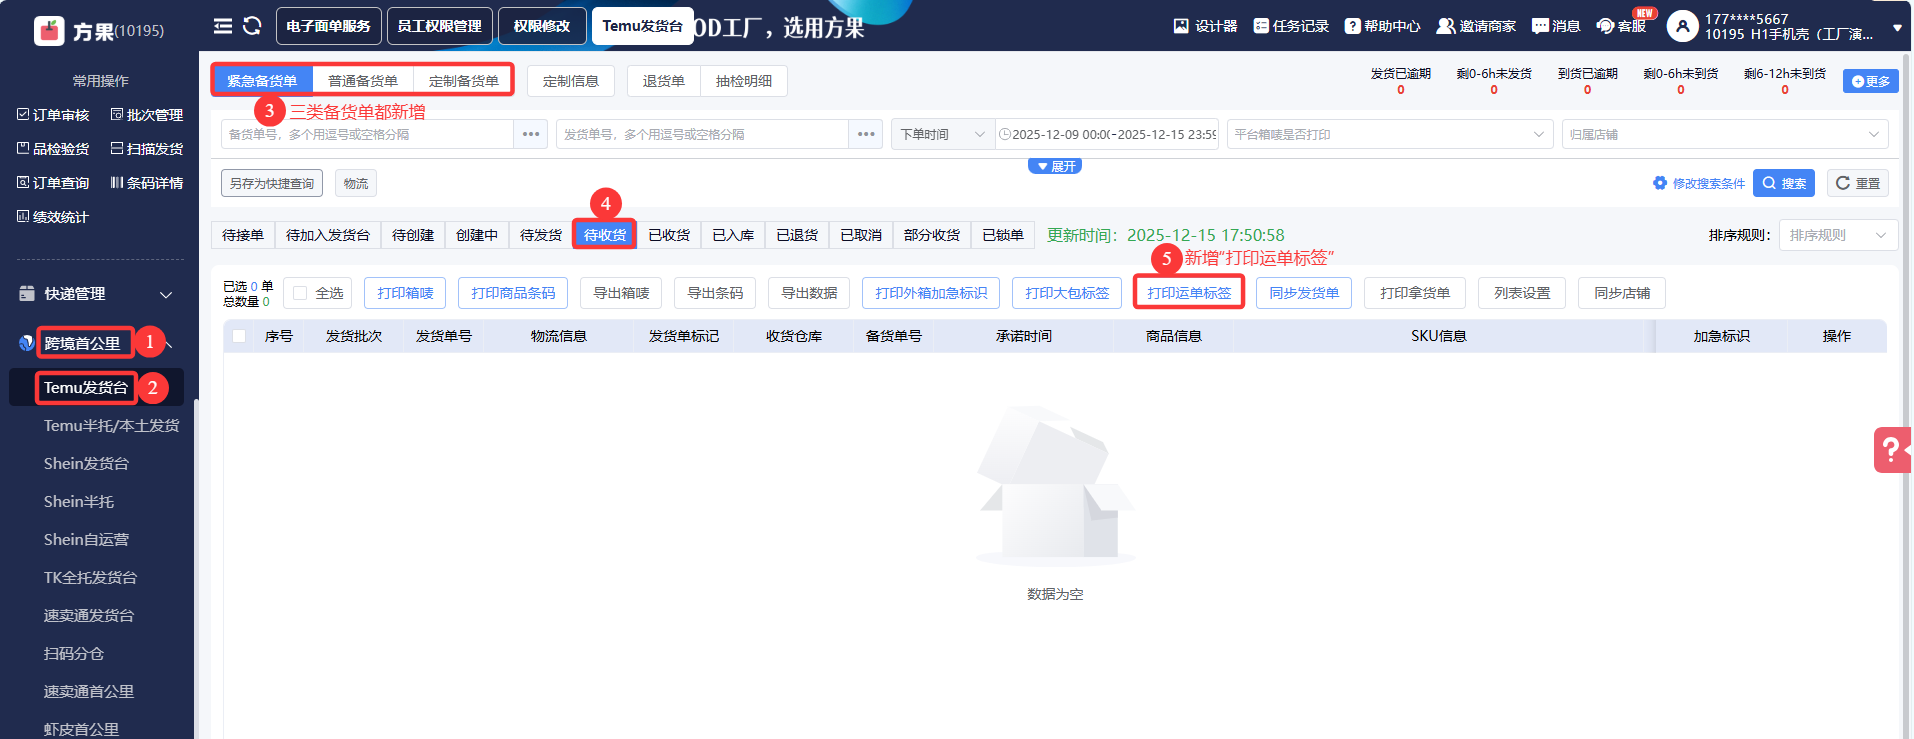Screen dimensions: 1914x739
Task: Open Temu半托/本土发货 in the sidebar
Action: coord(111,426)
